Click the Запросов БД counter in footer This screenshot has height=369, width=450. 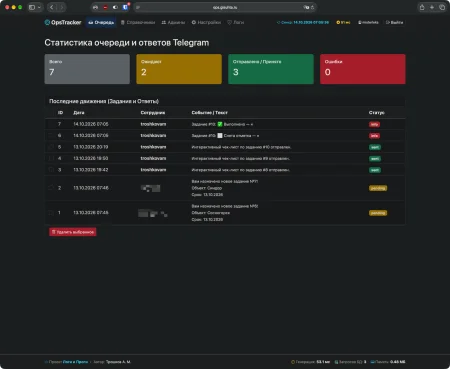350,362
